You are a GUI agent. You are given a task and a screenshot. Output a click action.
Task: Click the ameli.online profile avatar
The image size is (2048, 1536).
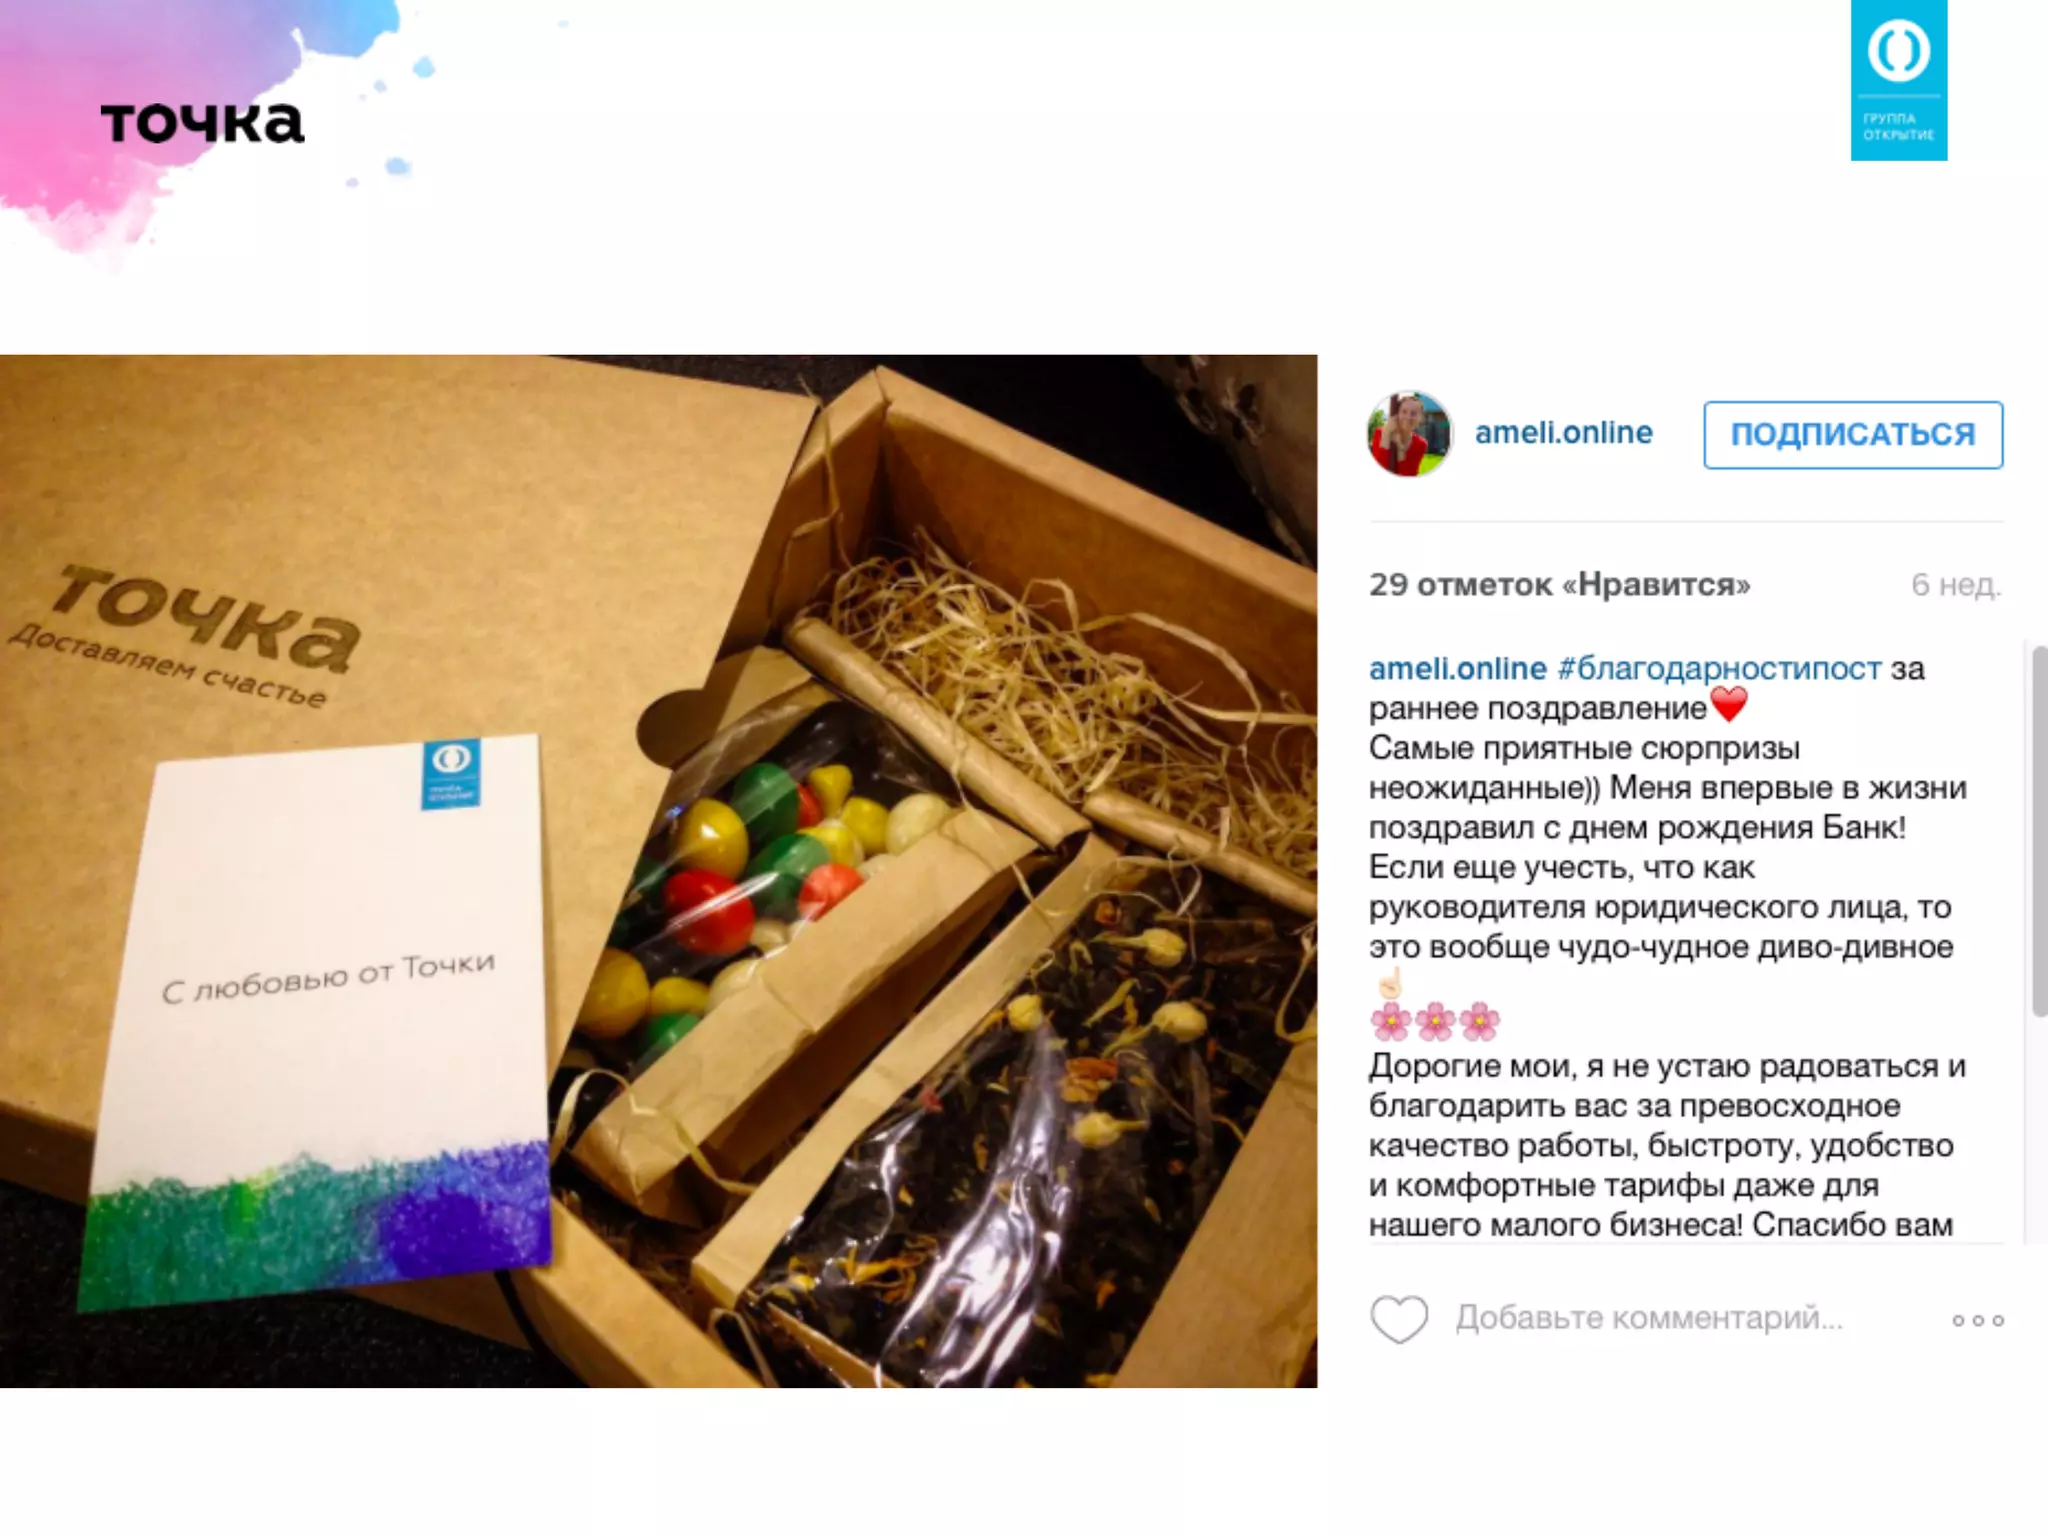[x=1409, y=433]
